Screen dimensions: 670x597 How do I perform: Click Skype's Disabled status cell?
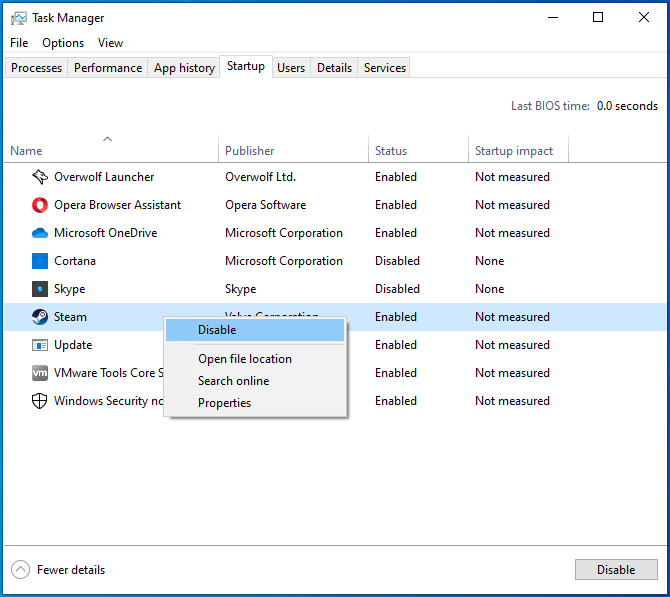pos(397,289)
